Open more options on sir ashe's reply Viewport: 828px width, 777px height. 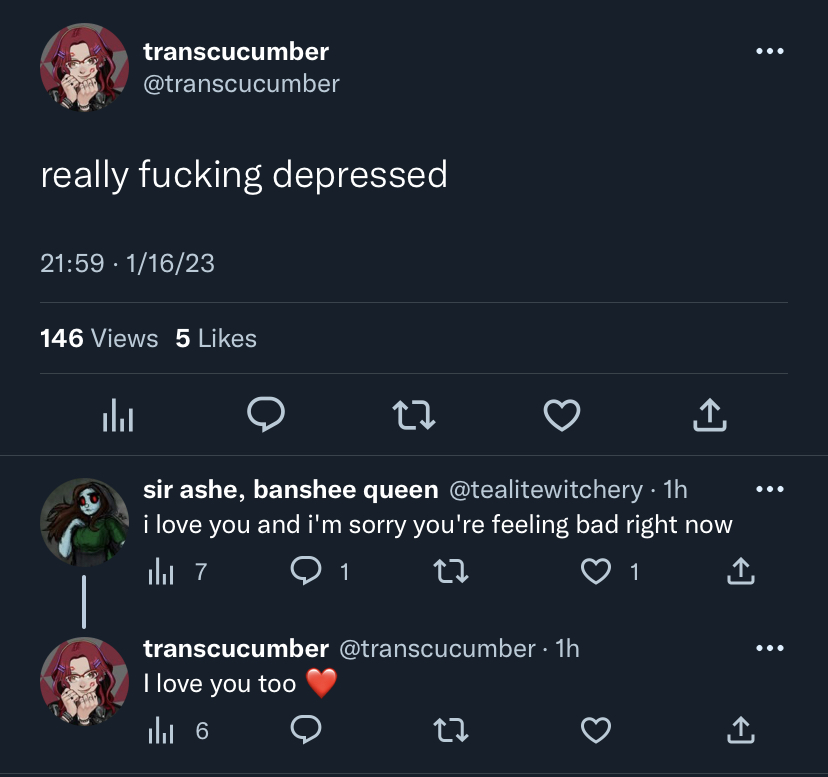pos(769,489)
